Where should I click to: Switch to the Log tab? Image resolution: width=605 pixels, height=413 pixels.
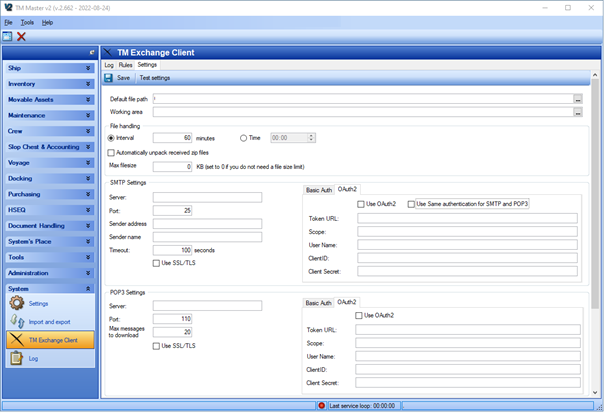point(109,65)
